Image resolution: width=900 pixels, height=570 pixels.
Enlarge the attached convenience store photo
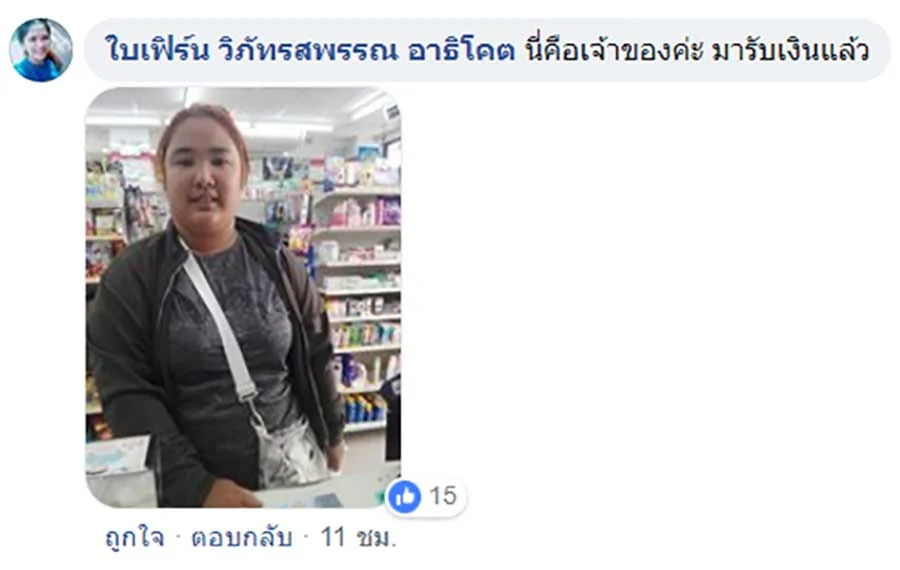(x=243, y=297)
